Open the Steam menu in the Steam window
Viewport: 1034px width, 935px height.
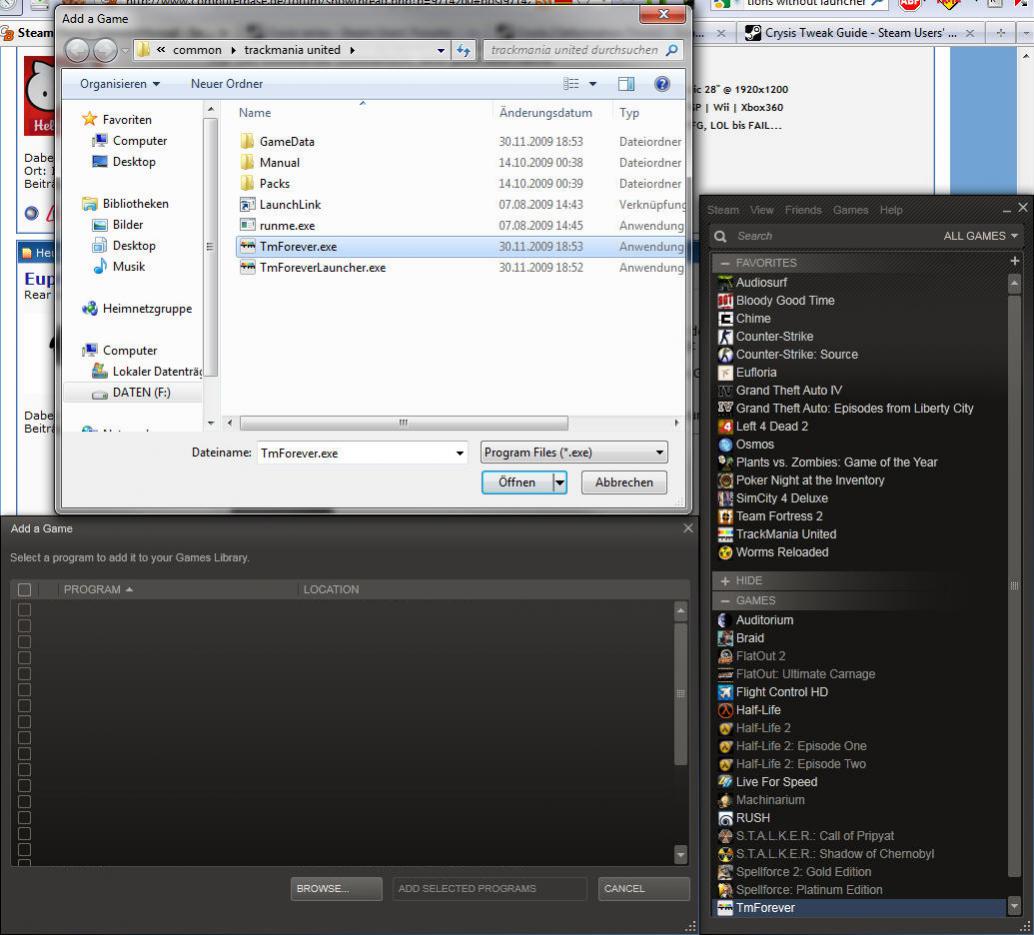723,210
